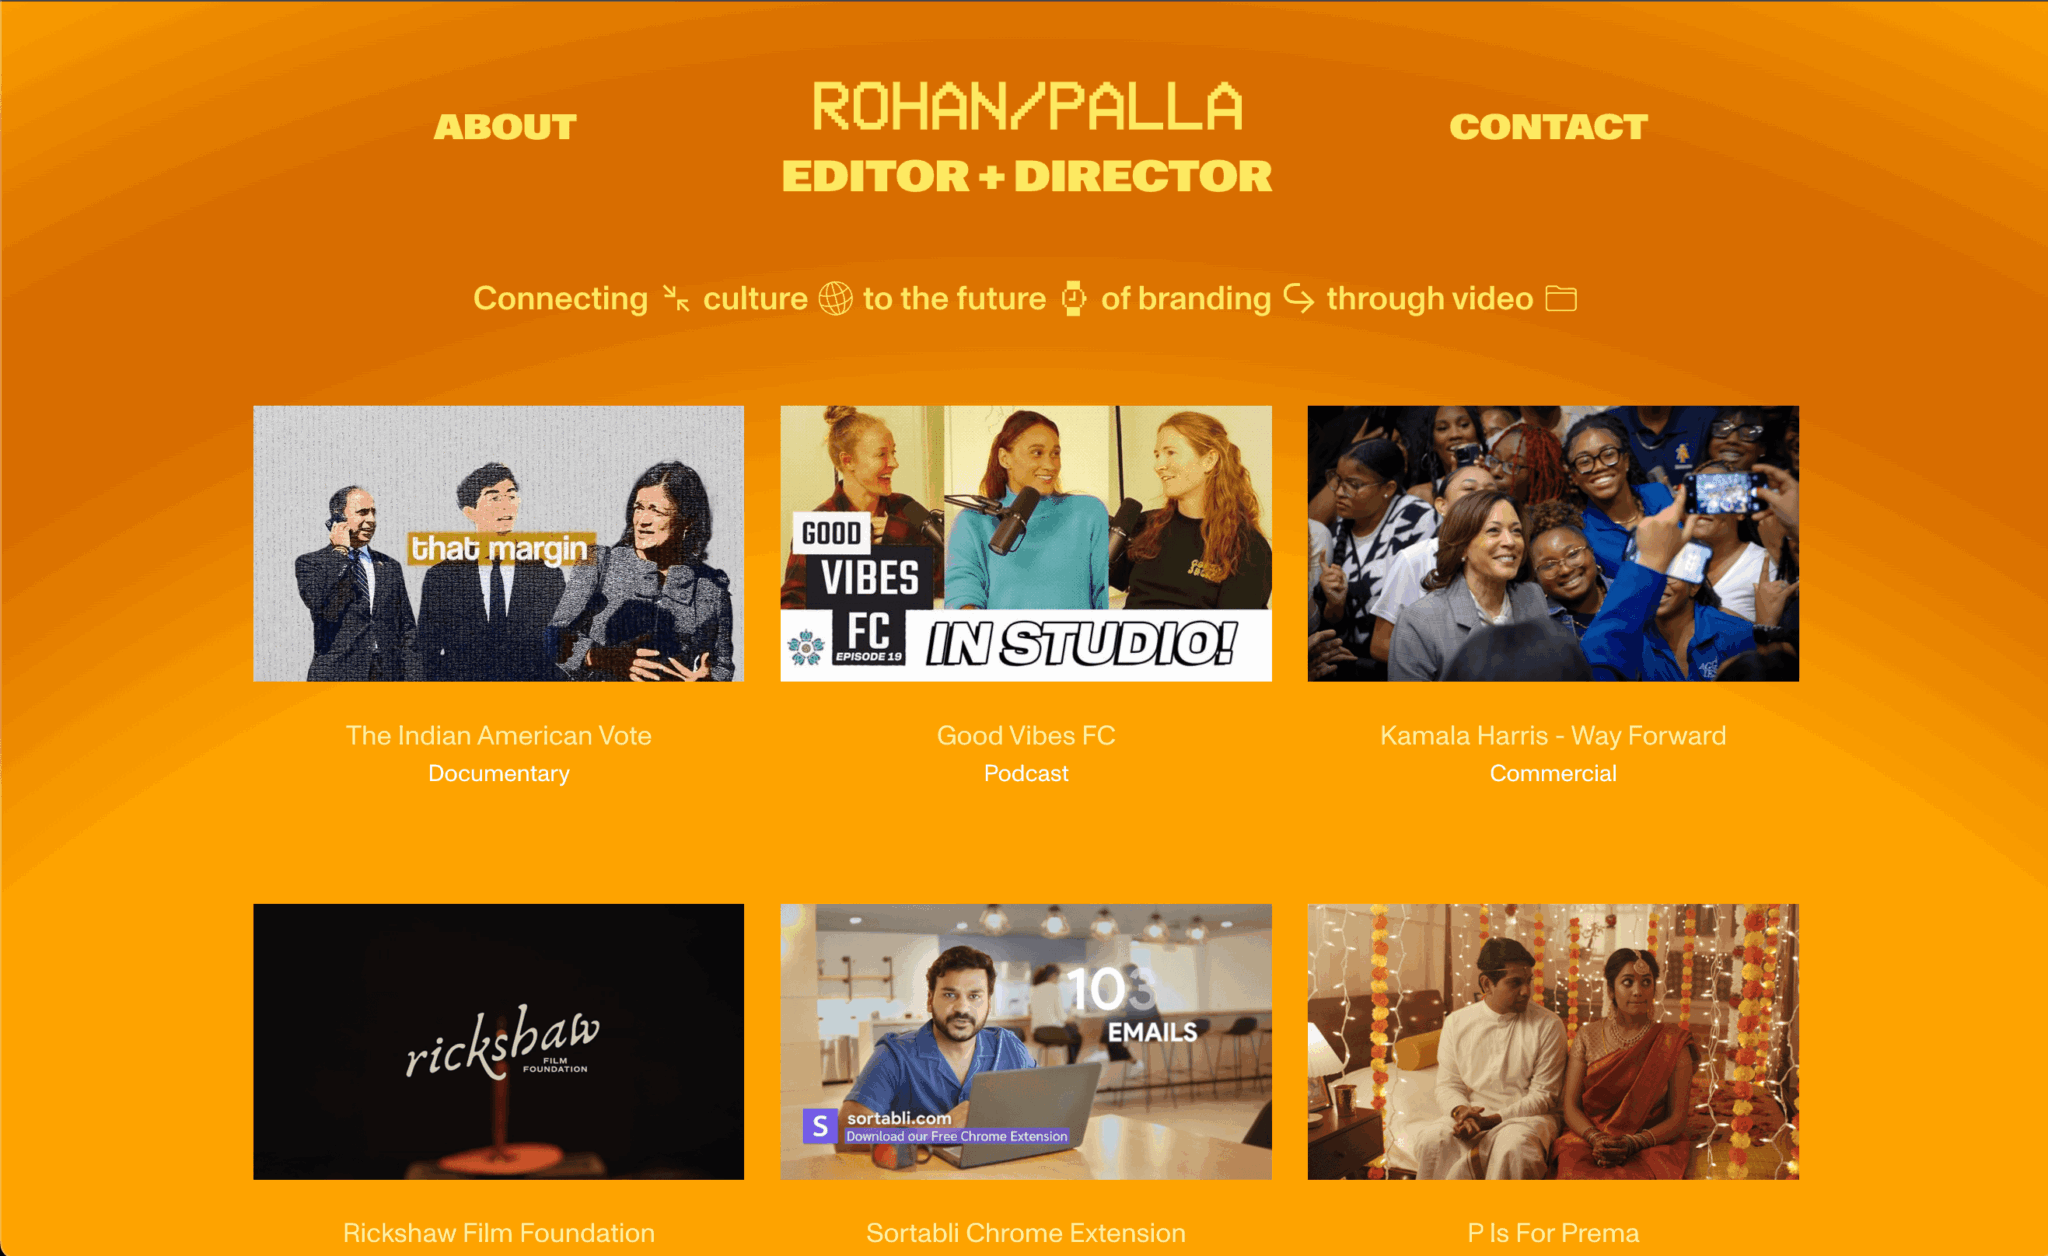
Task: Click the arrows icon after Connecting
Action: click(676, 298)
